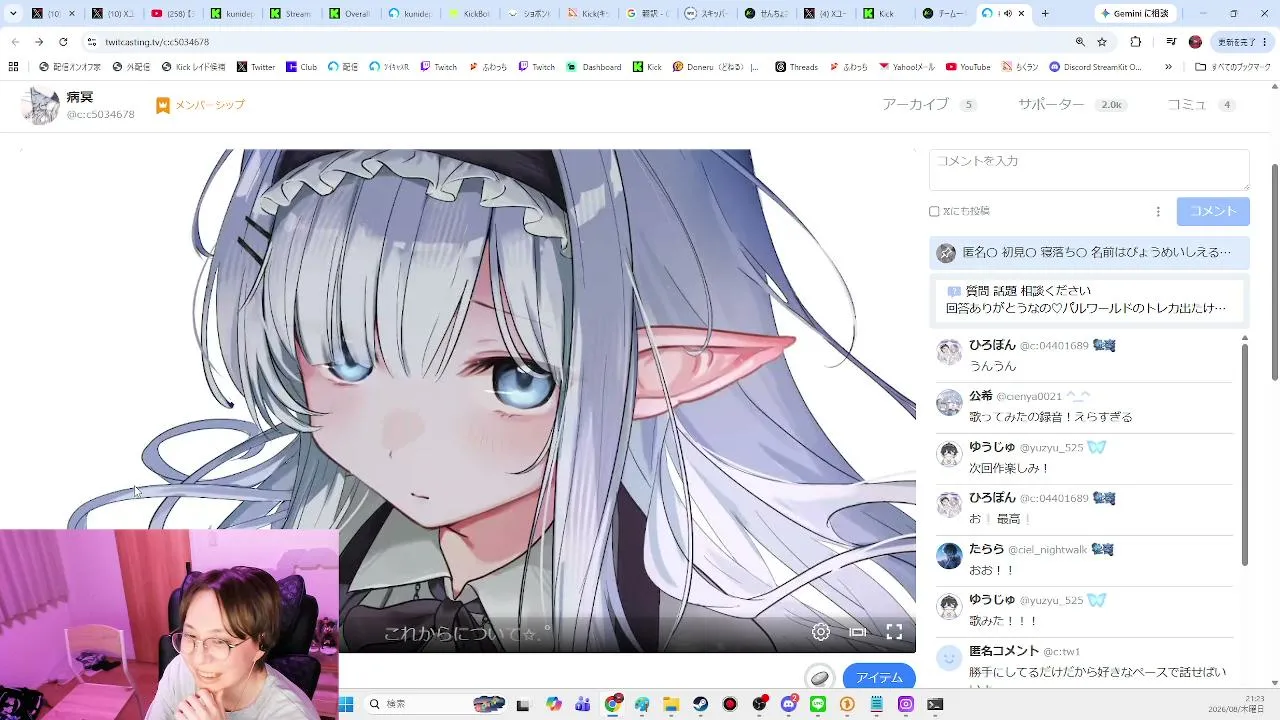This screenshot has height=720, width=1280.
Task: Open the アーカイブ archive tab
Action: pyautogui.click(x=929, y=105)
